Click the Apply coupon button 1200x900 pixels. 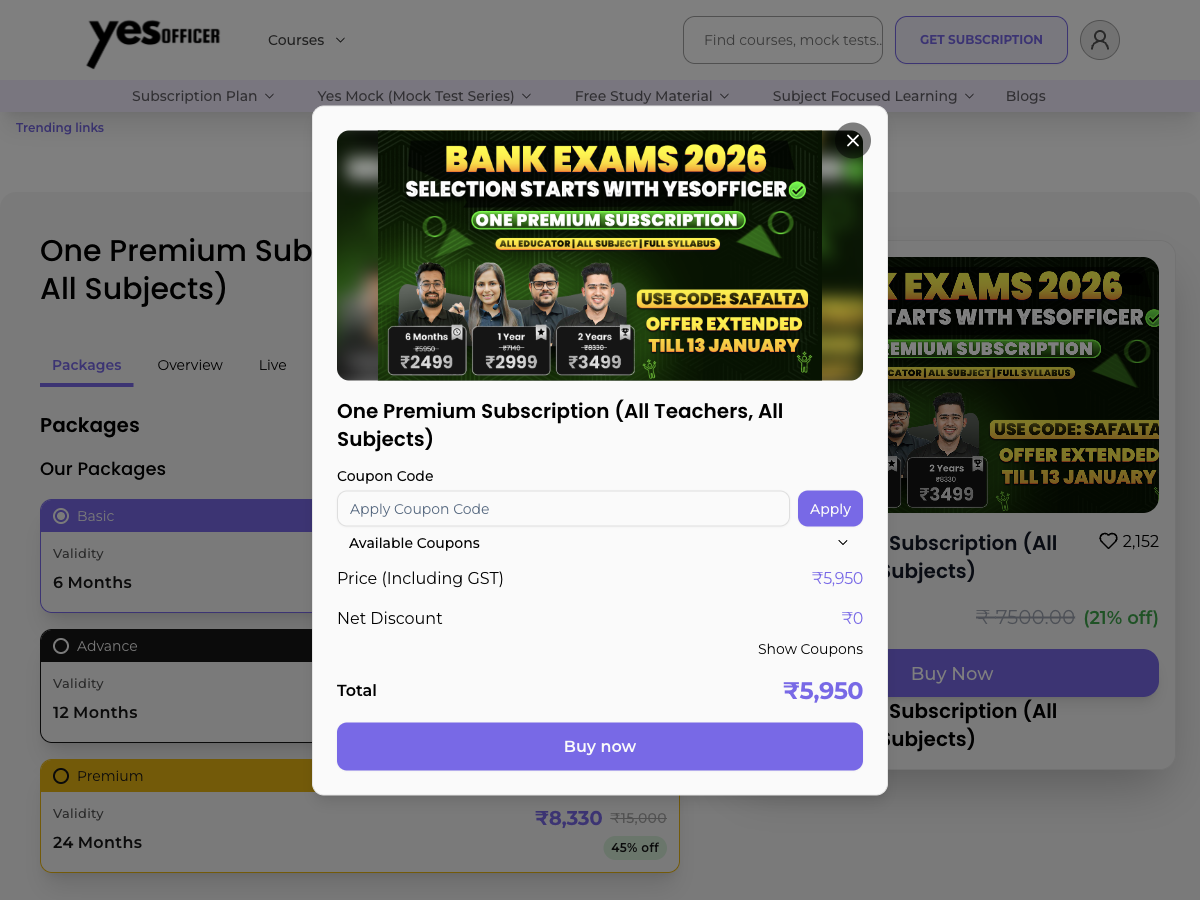coord(830,509)
